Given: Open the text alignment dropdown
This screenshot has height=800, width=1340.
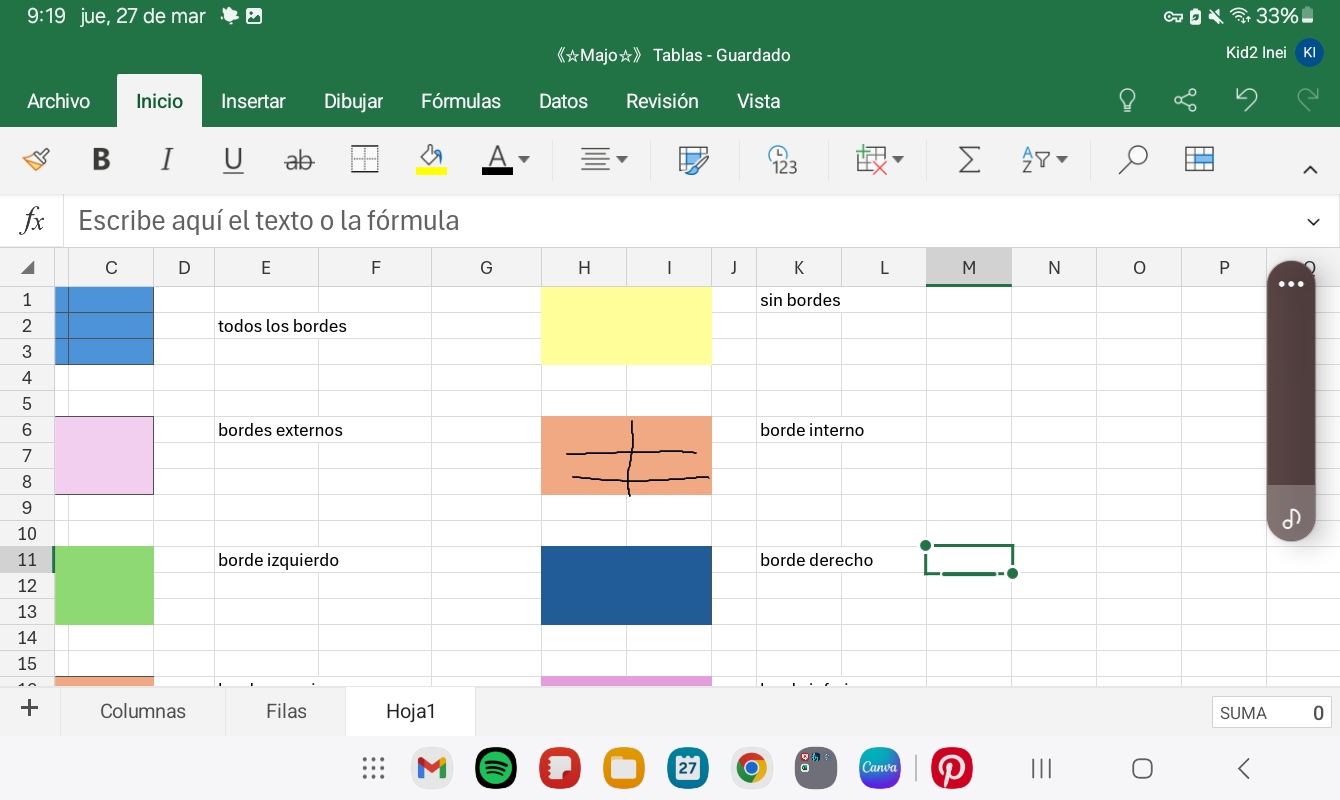Looking at the screenshot, I should point(605,159).
